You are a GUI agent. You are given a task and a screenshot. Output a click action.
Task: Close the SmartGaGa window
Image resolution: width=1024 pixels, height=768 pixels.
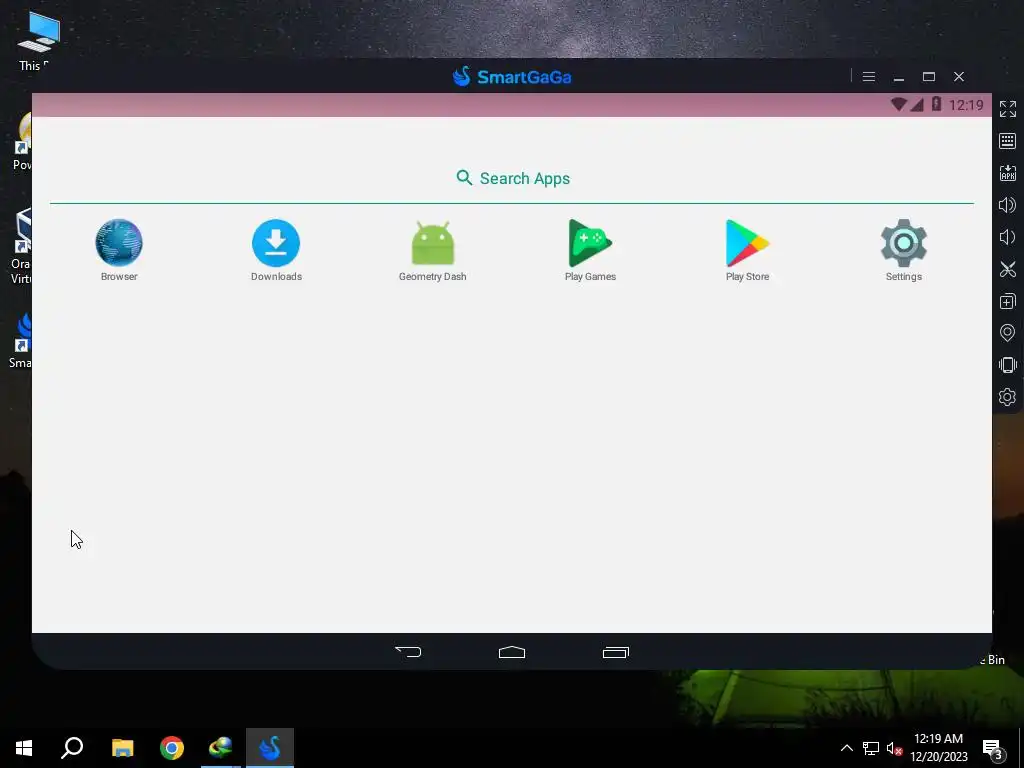[959, 77]
